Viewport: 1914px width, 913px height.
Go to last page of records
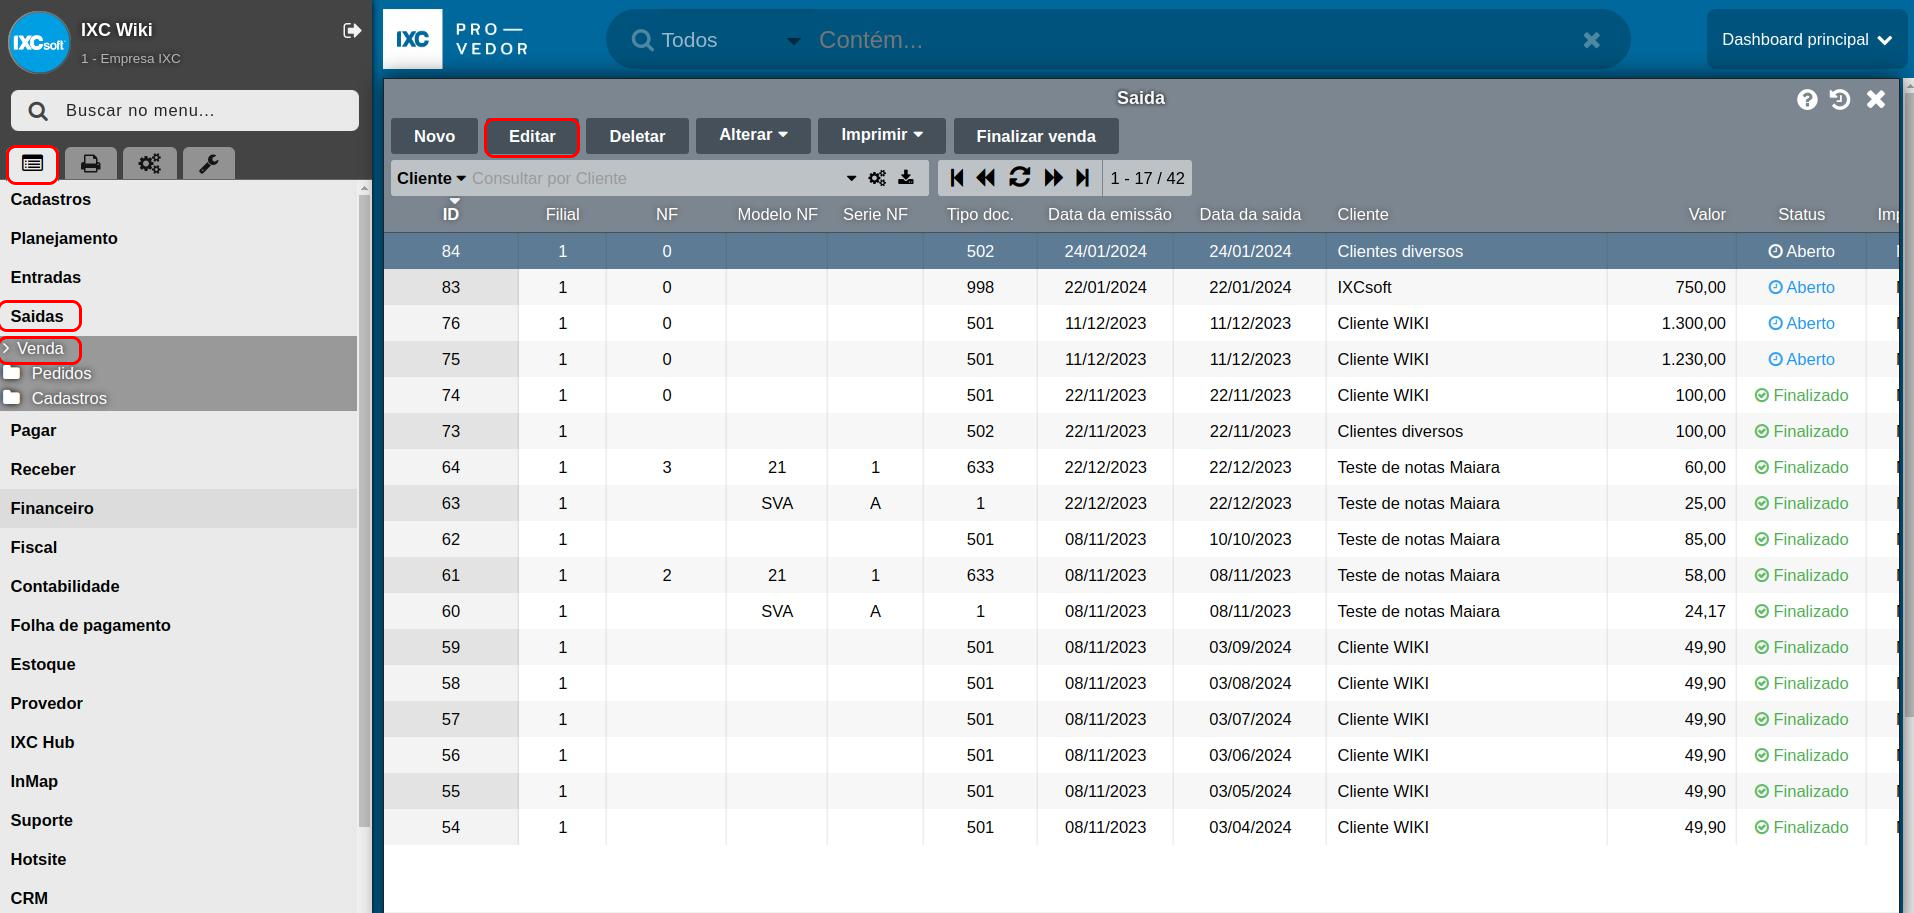coord(1083,178)
